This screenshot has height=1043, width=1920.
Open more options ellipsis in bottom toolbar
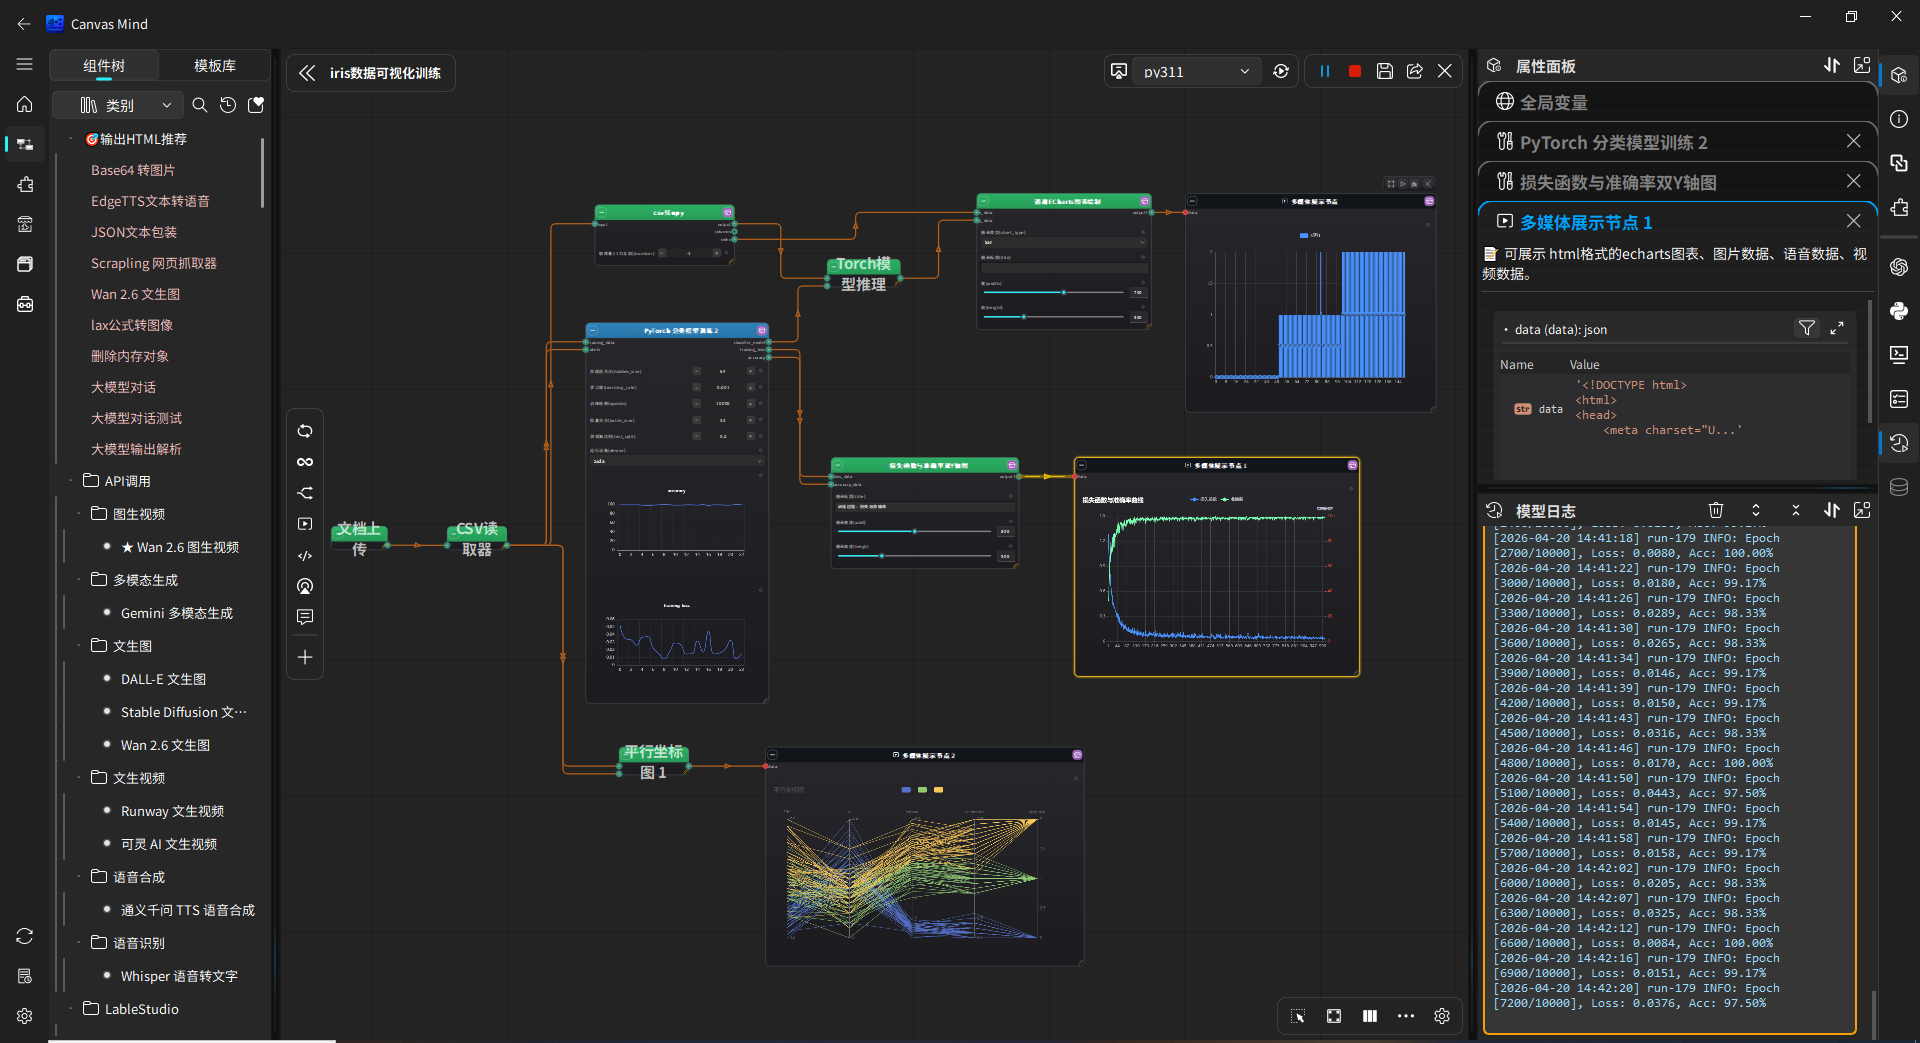pos(1406,1016)
